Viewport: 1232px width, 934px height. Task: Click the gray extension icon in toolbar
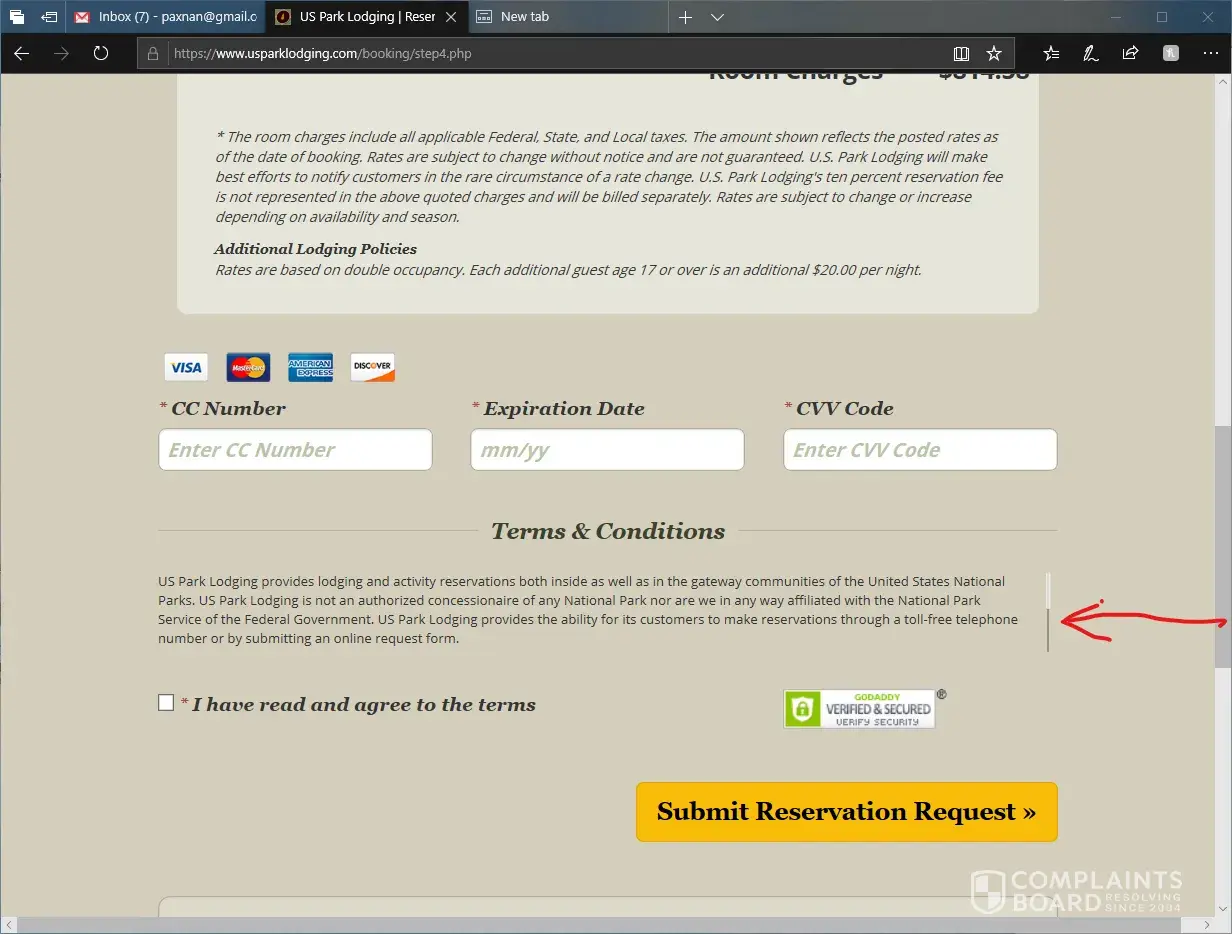click(x=1170, y=54)
